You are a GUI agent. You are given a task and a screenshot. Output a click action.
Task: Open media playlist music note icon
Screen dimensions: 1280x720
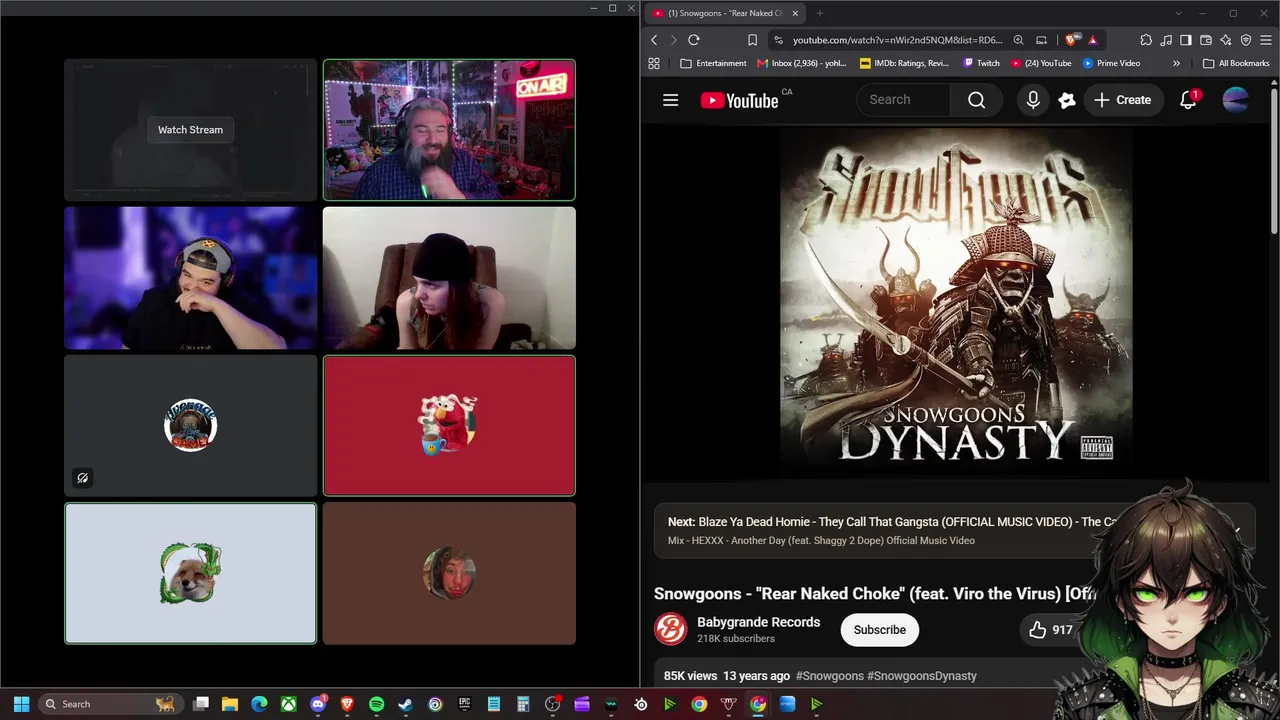pos(1166,40)
